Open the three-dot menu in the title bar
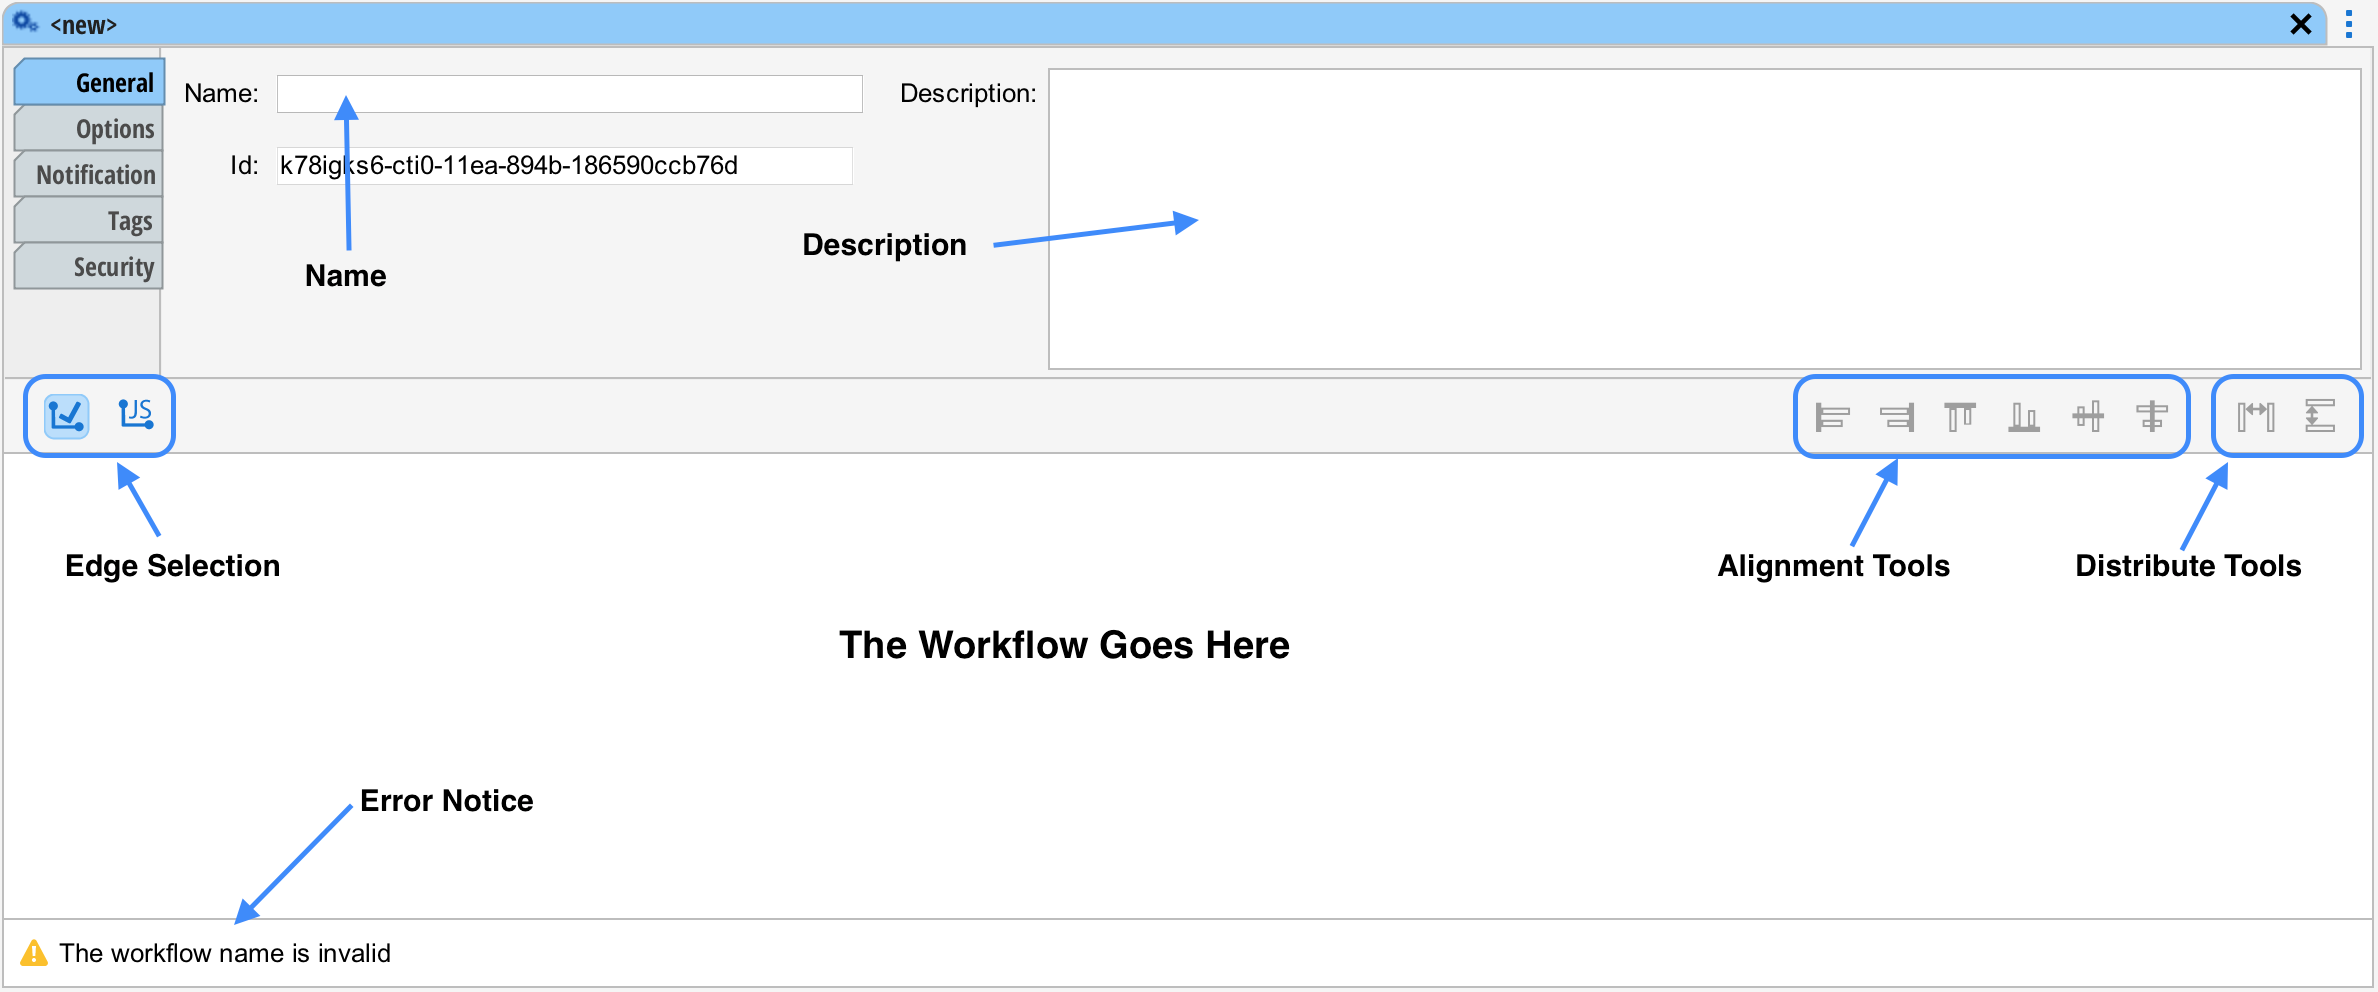 (2349, 25)
